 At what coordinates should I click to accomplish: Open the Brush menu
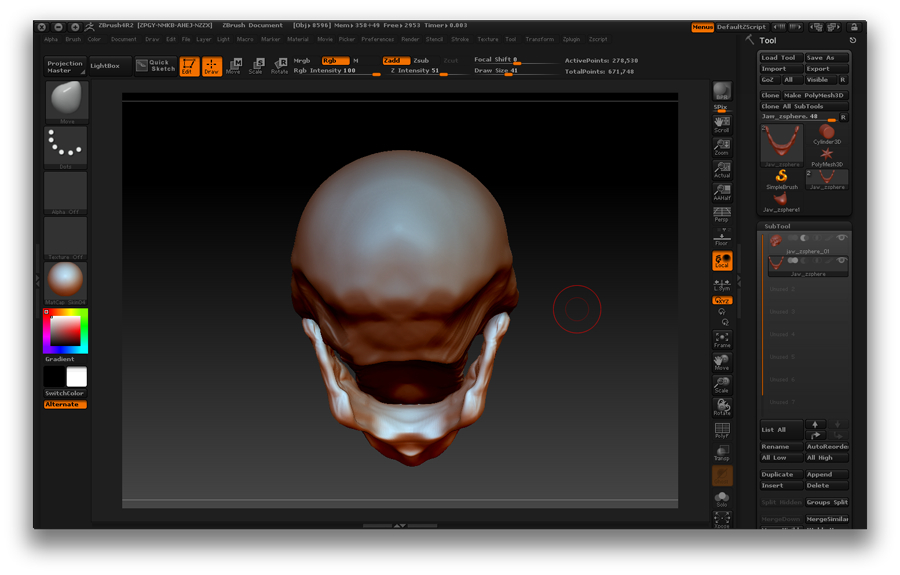pyautogui.click(x=73, y=39)
